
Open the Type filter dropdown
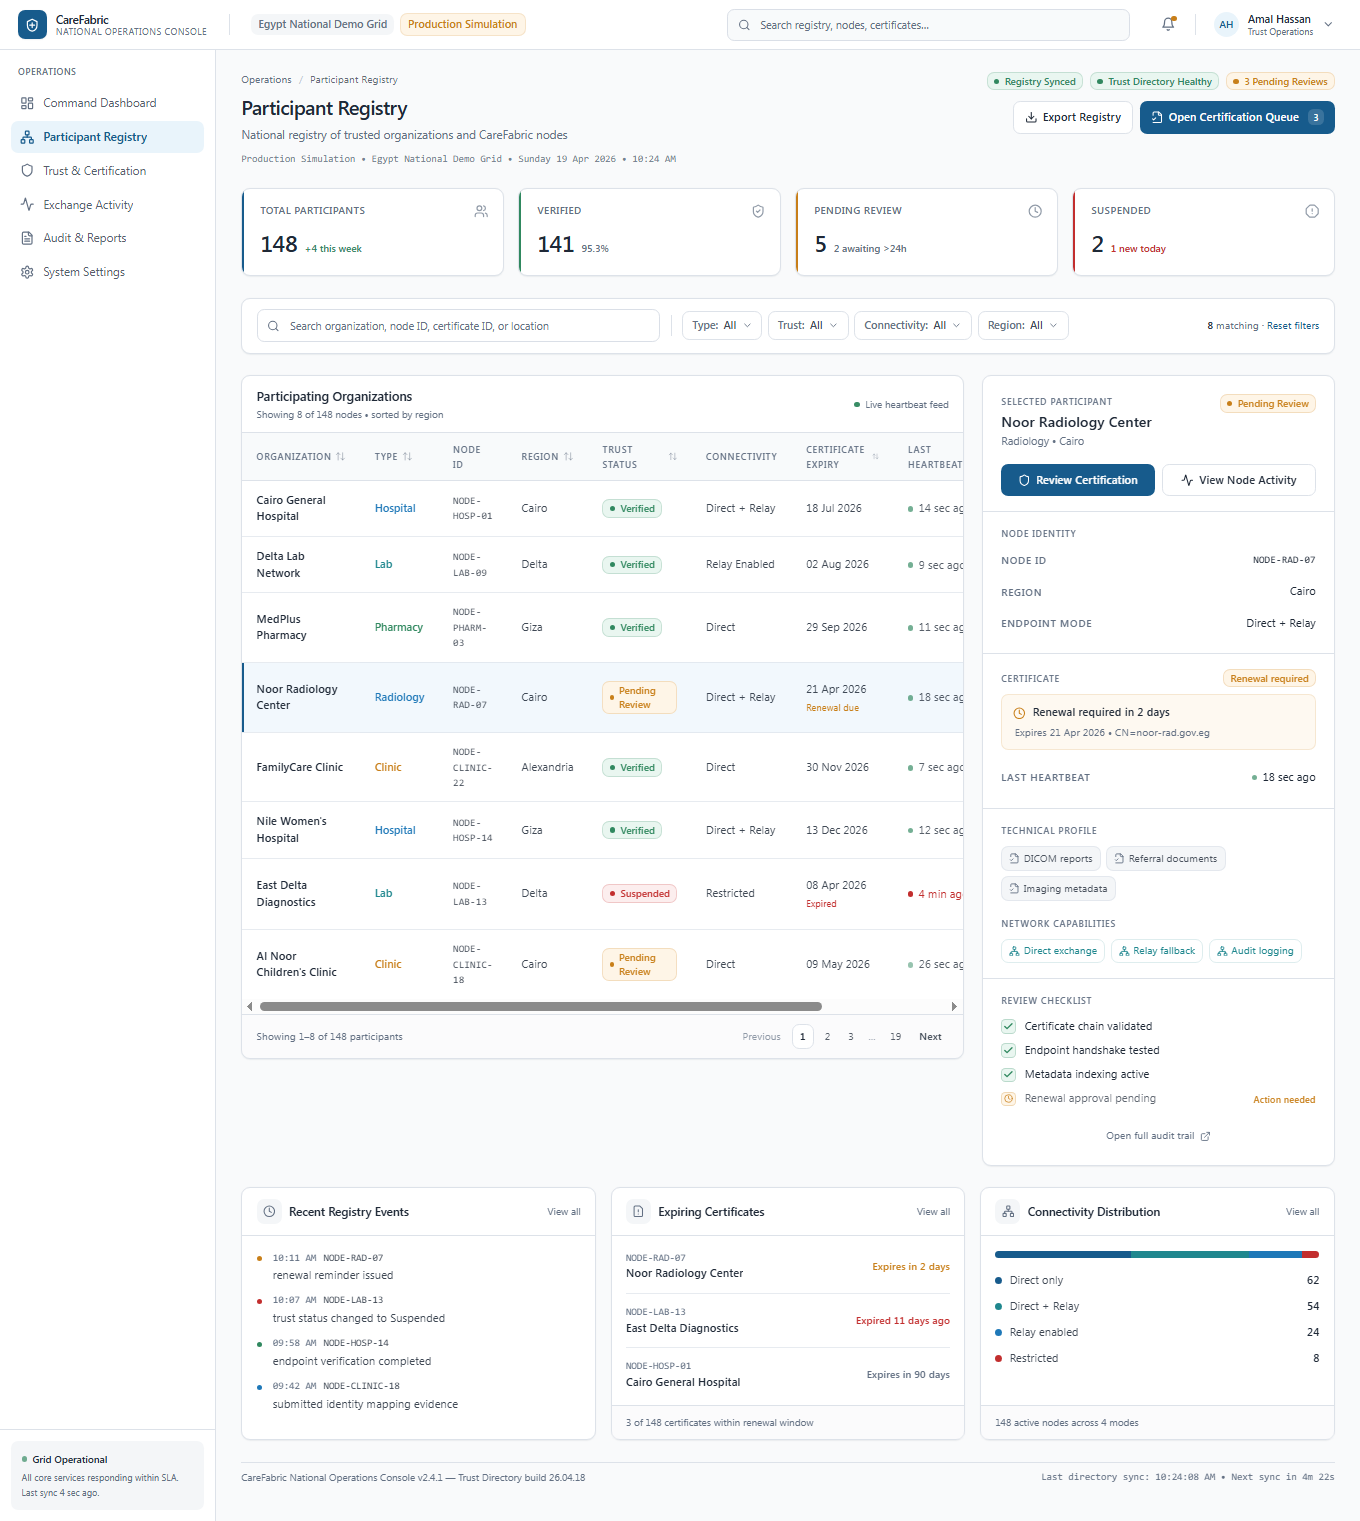721,325
